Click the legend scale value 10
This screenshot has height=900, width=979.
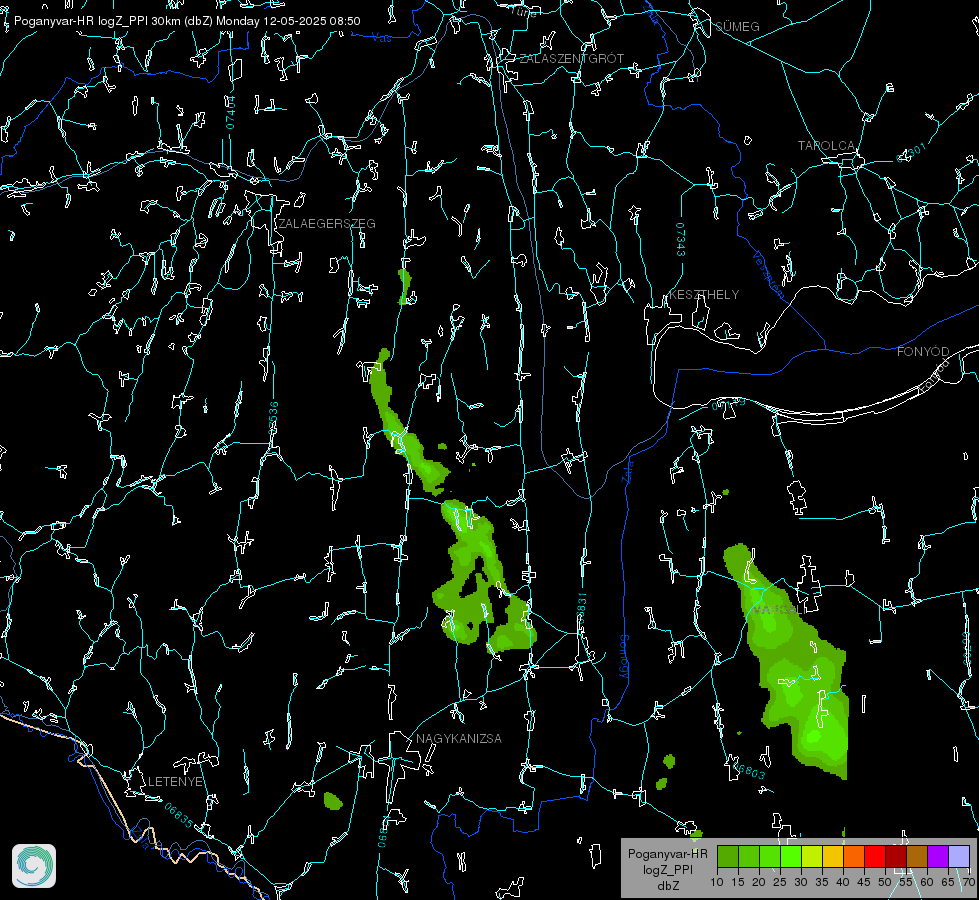point(717,883)
